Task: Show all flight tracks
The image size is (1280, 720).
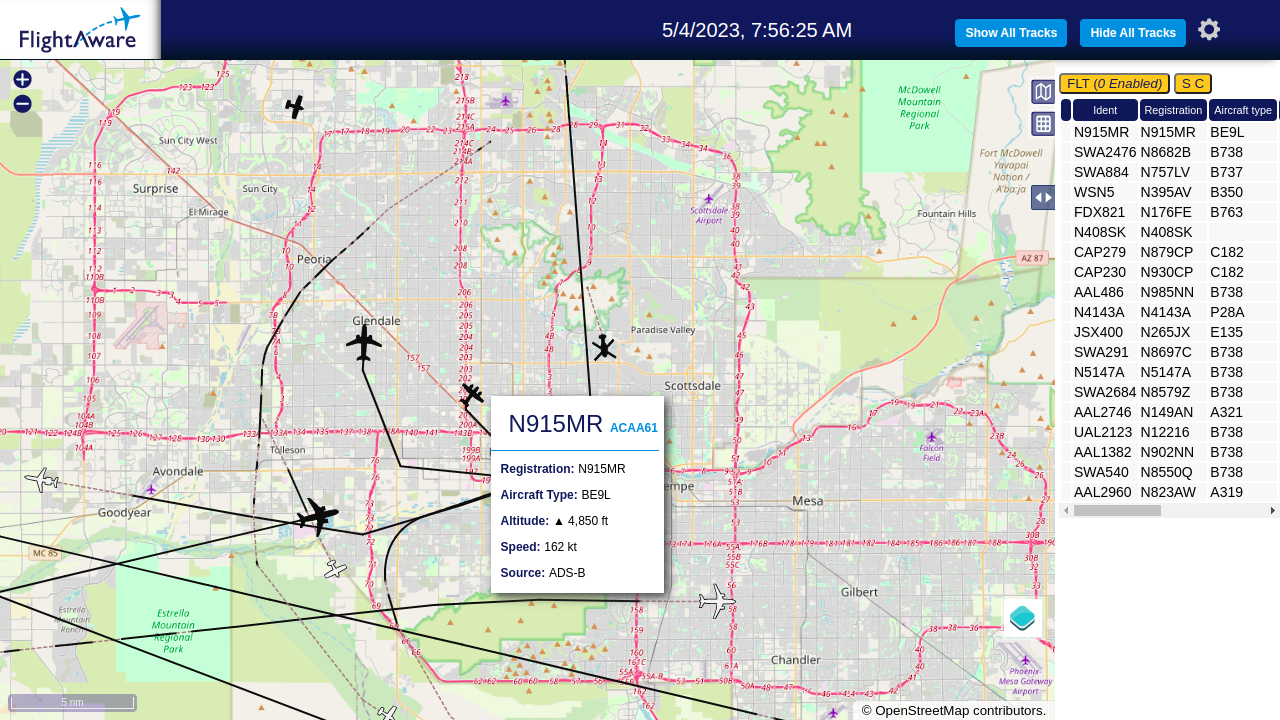Action: [1011, 33]
